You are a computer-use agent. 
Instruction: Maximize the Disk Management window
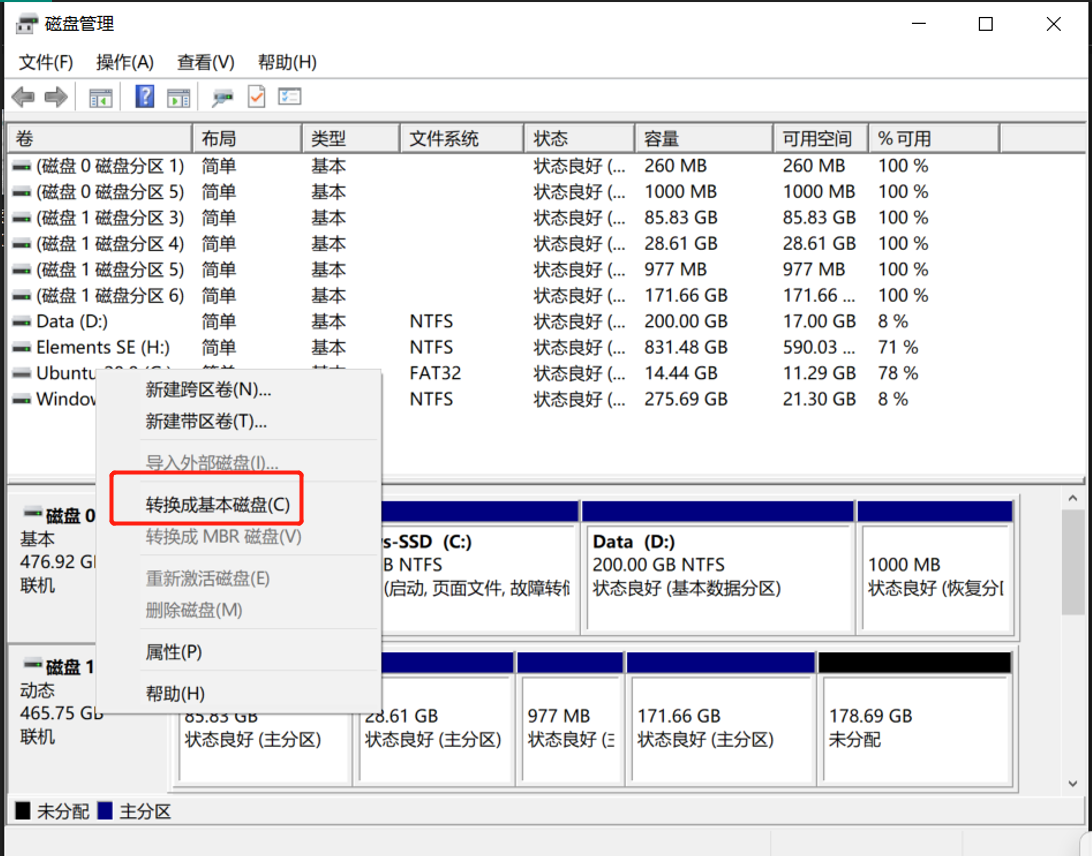click(x=985, y=24)
